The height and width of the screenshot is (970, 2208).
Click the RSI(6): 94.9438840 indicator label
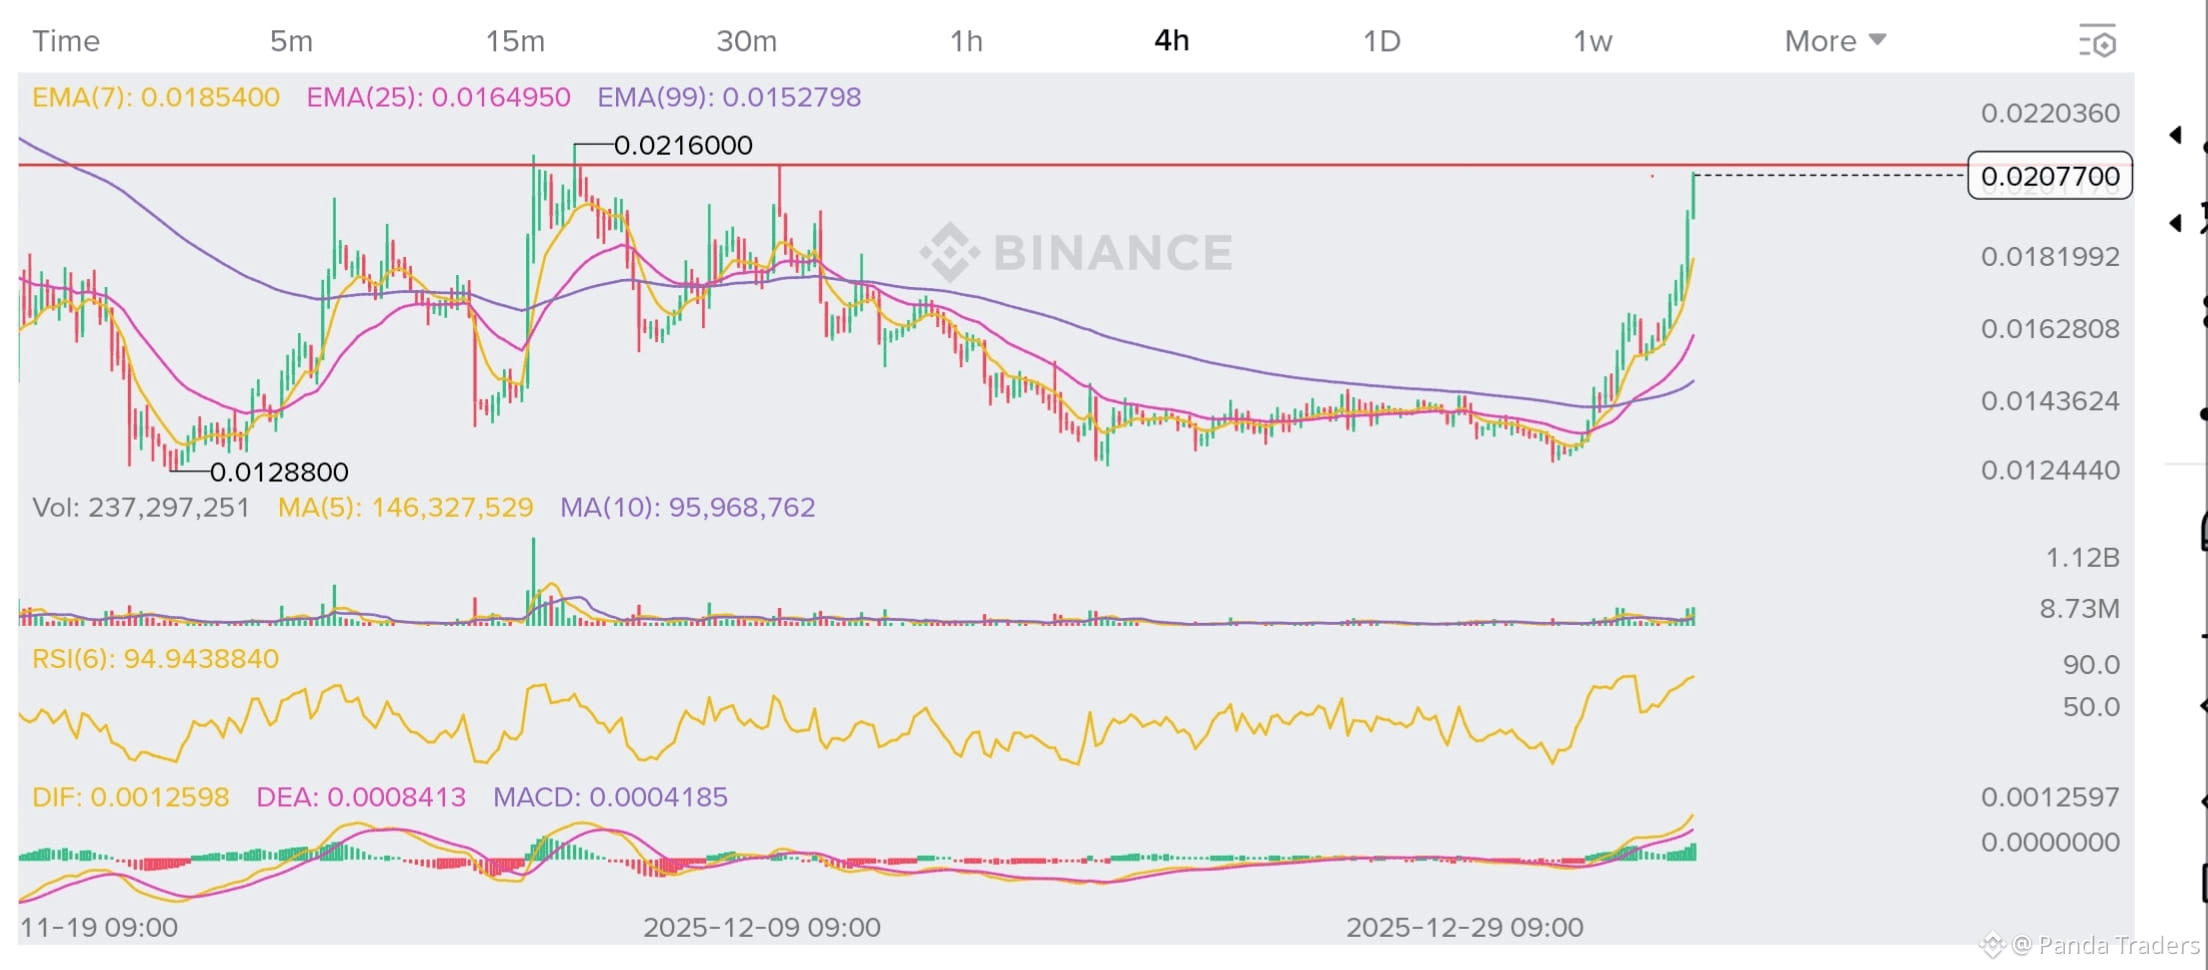(155, 659)
